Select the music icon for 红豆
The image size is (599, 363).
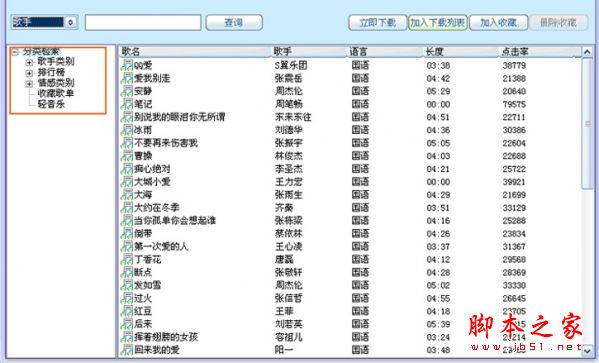pyautogui.click(x=127, y=311)
